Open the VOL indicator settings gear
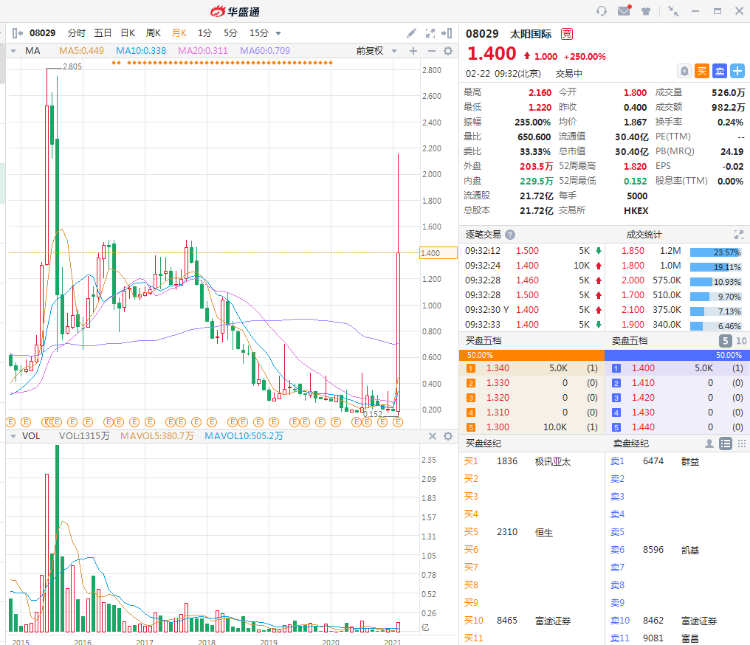The image size is (750, 645). coord(448,436)
